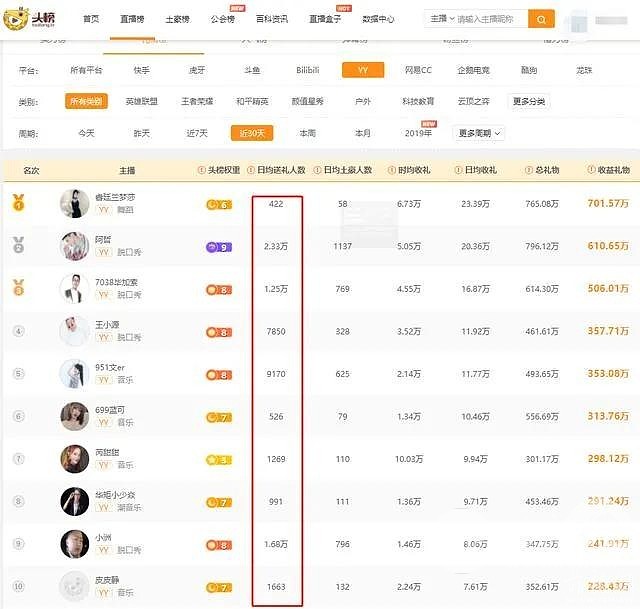Viewport: 640px width, 609px height.
Task: Open avatar of rank 1 streamer
Action: [74, 203]
